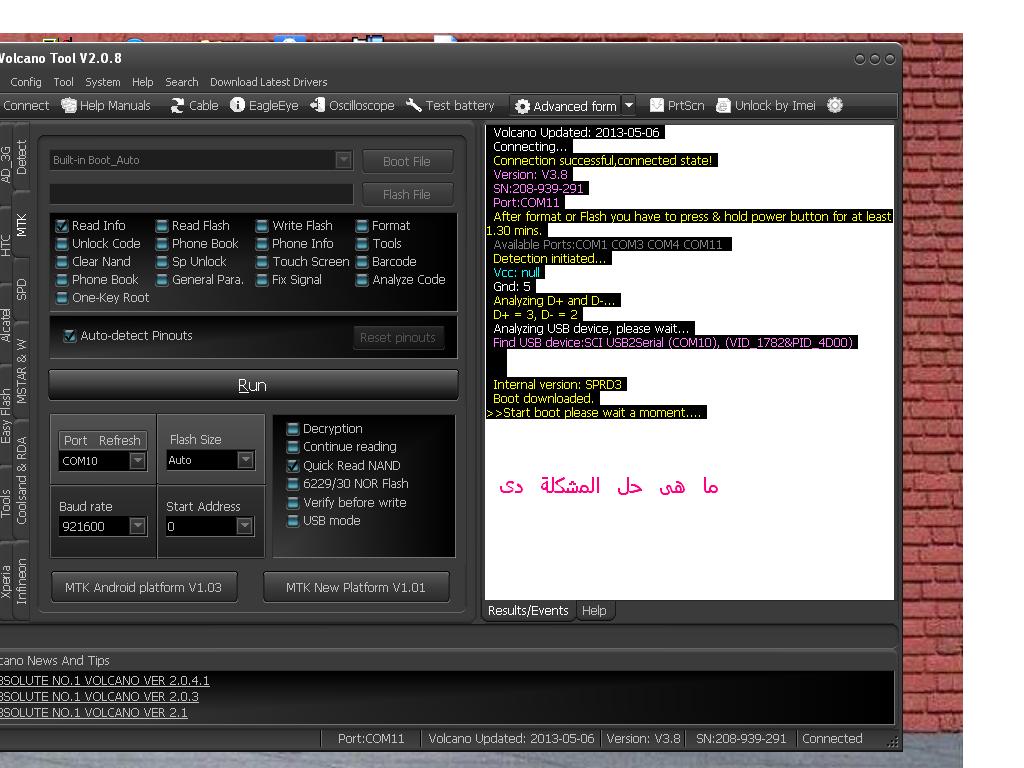Click the Flash File button
The height and width of the screenshot is (768, 1024).
click(408, 195)
